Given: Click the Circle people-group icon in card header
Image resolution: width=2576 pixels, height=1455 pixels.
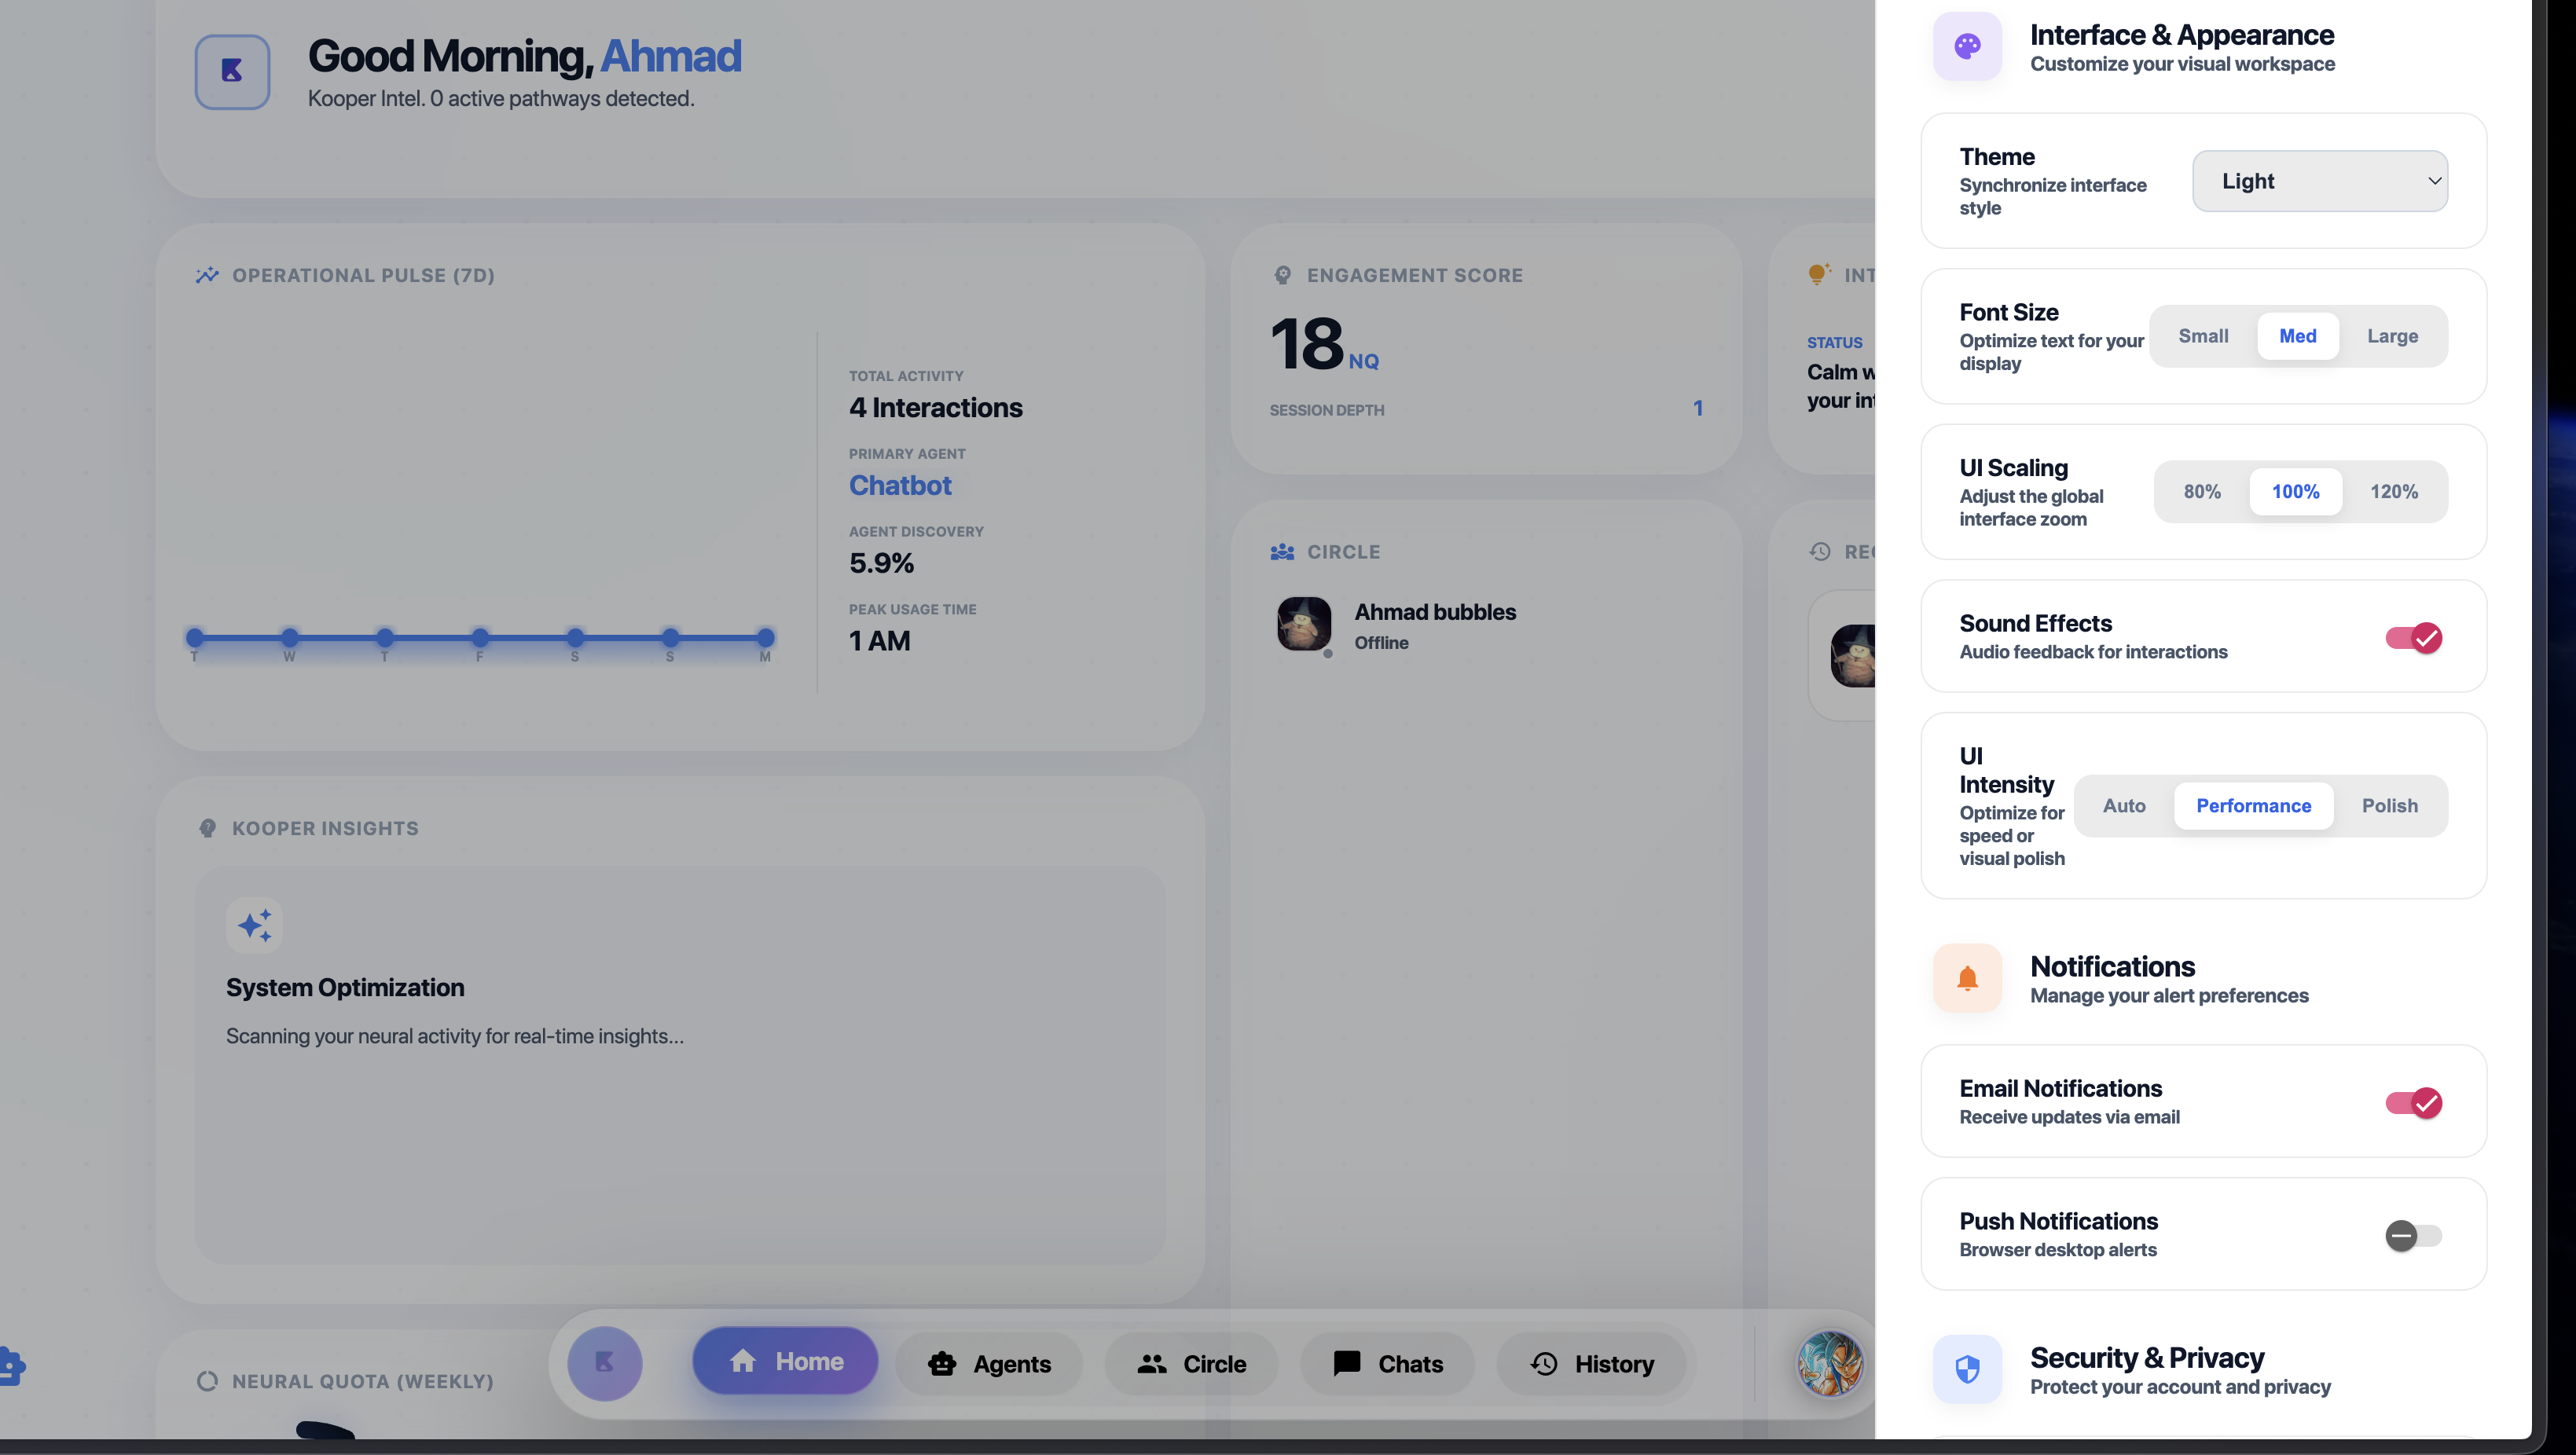Looking at the screenshot, I should point(1282,552).
